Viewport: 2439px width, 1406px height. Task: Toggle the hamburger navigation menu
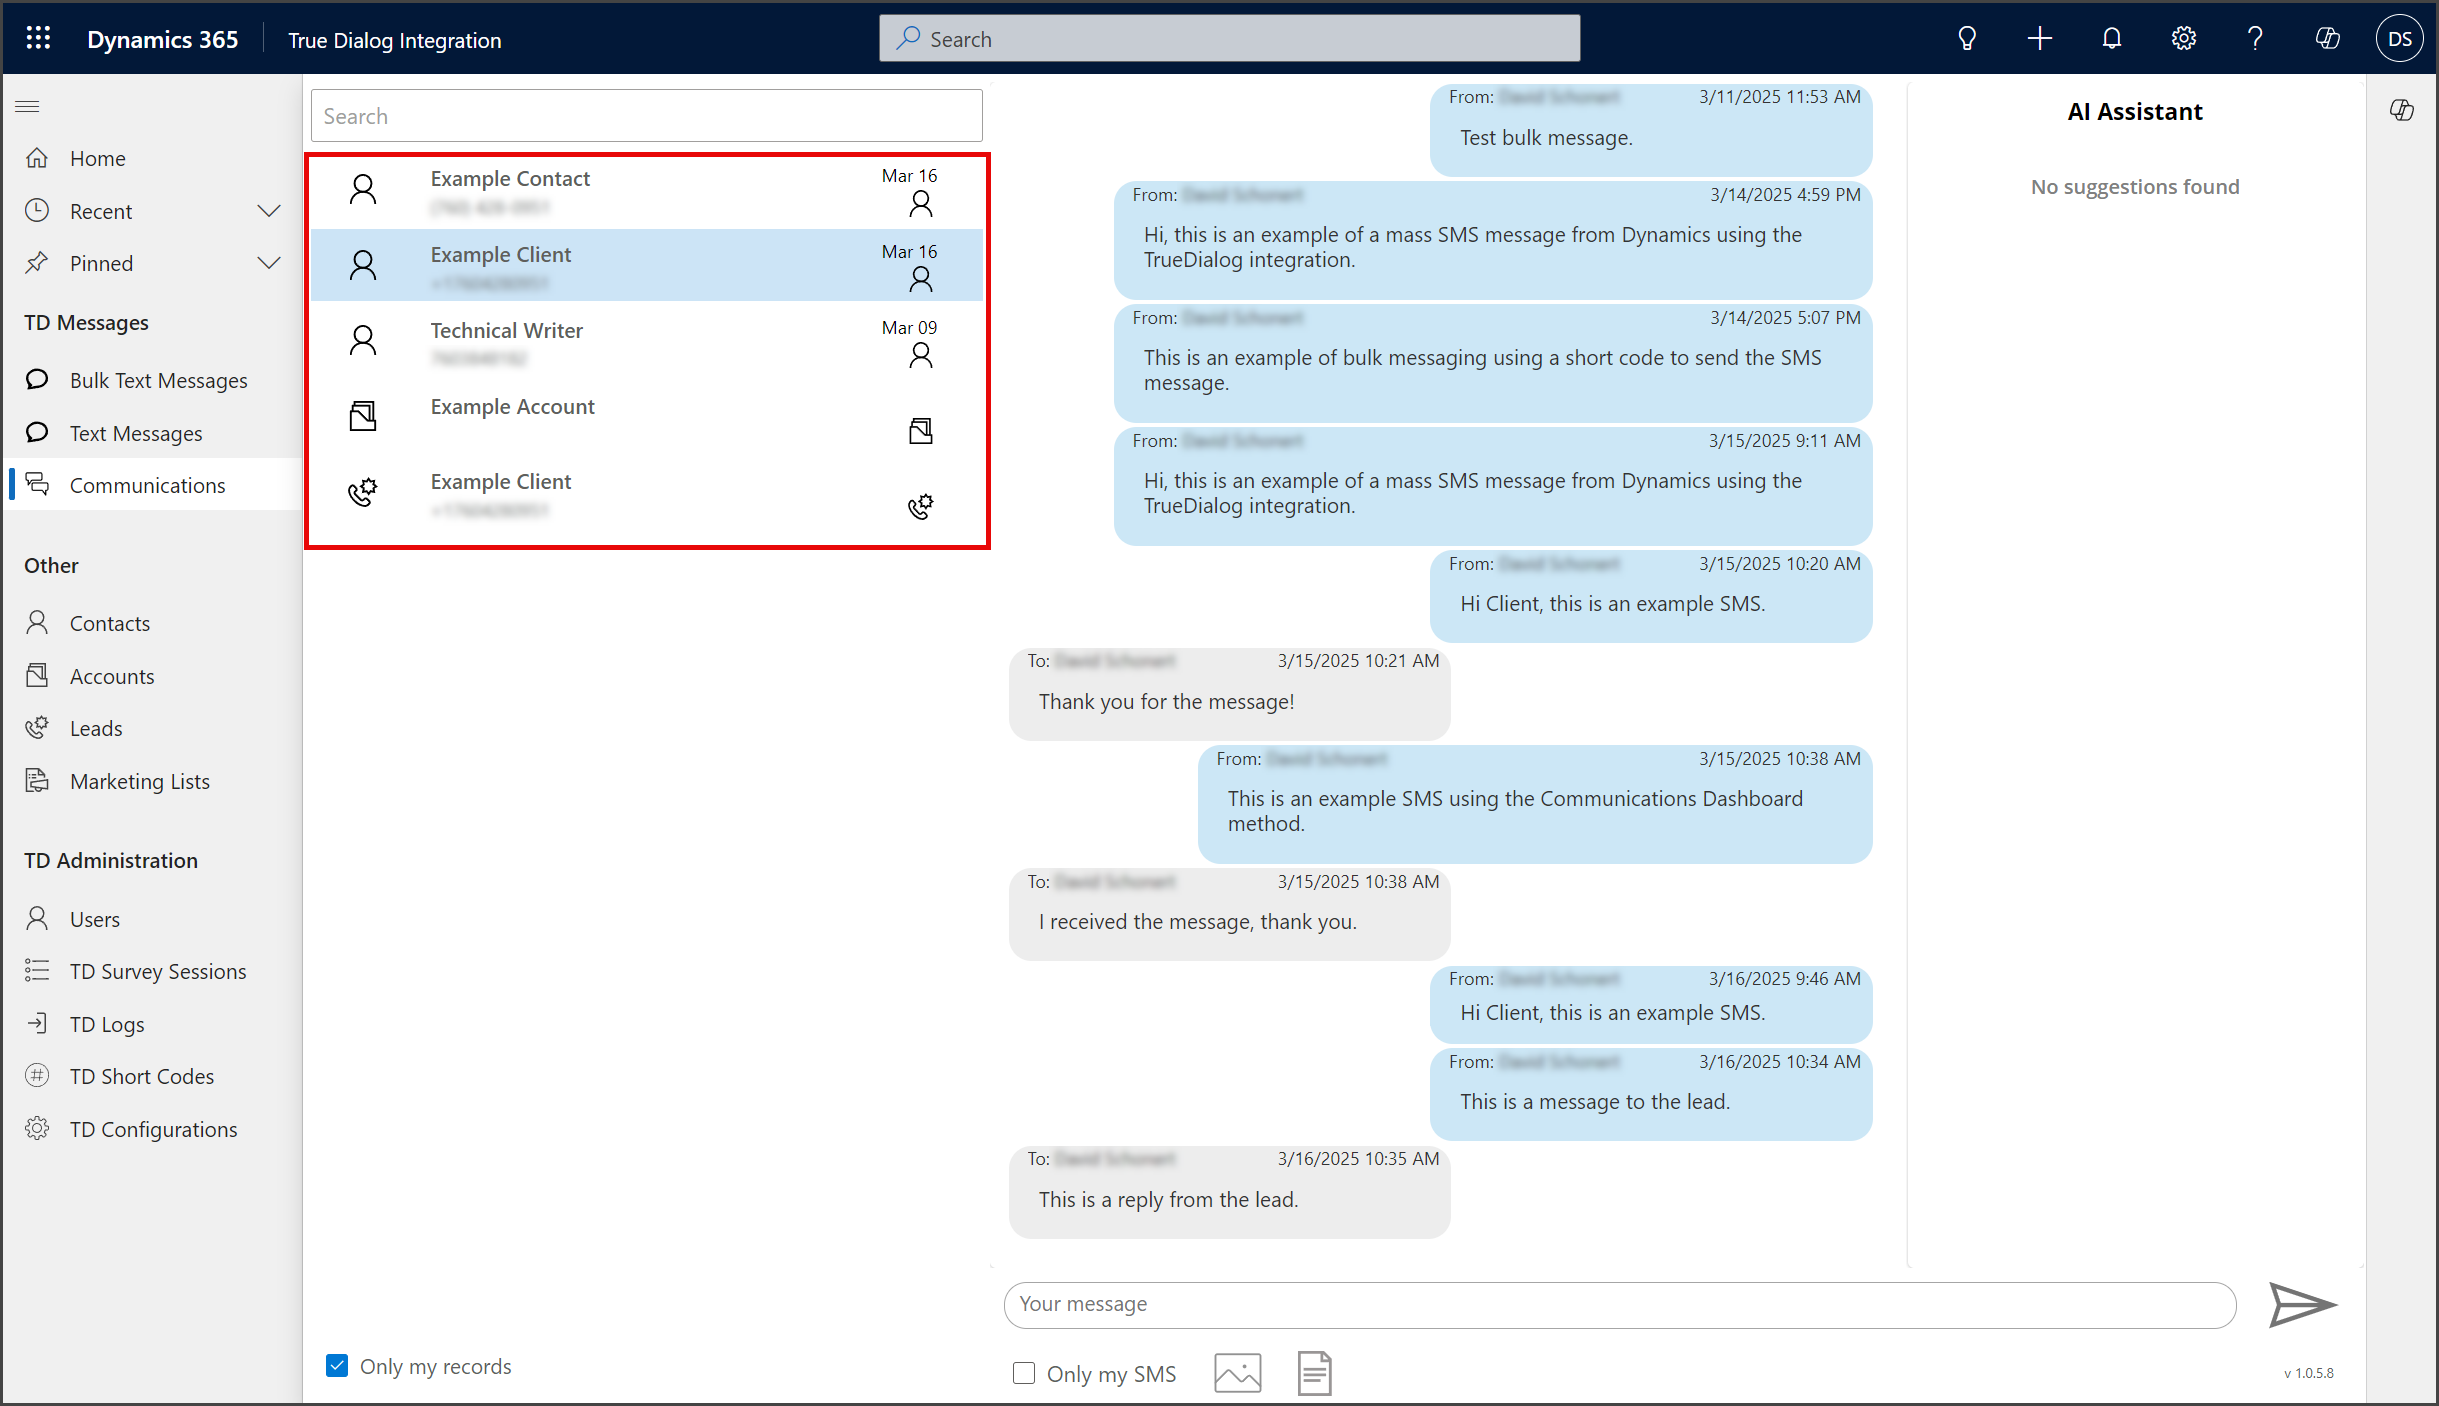point(28,106)
